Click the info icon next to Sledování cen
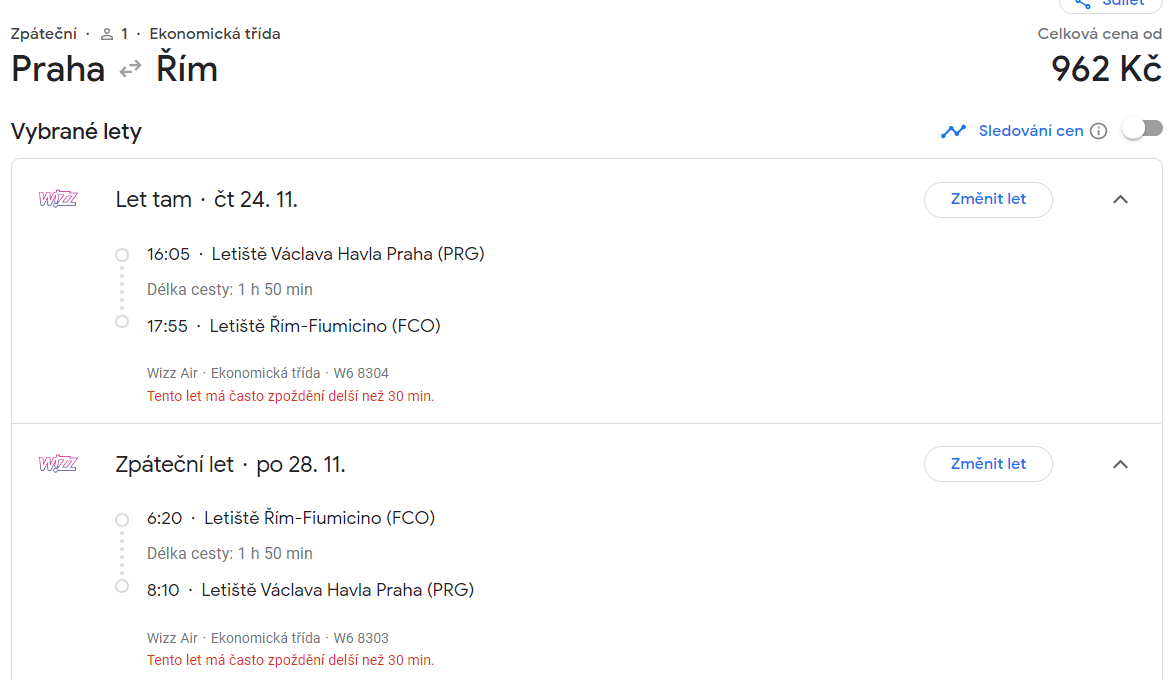1175x680 pixels. click(1099, 131)
